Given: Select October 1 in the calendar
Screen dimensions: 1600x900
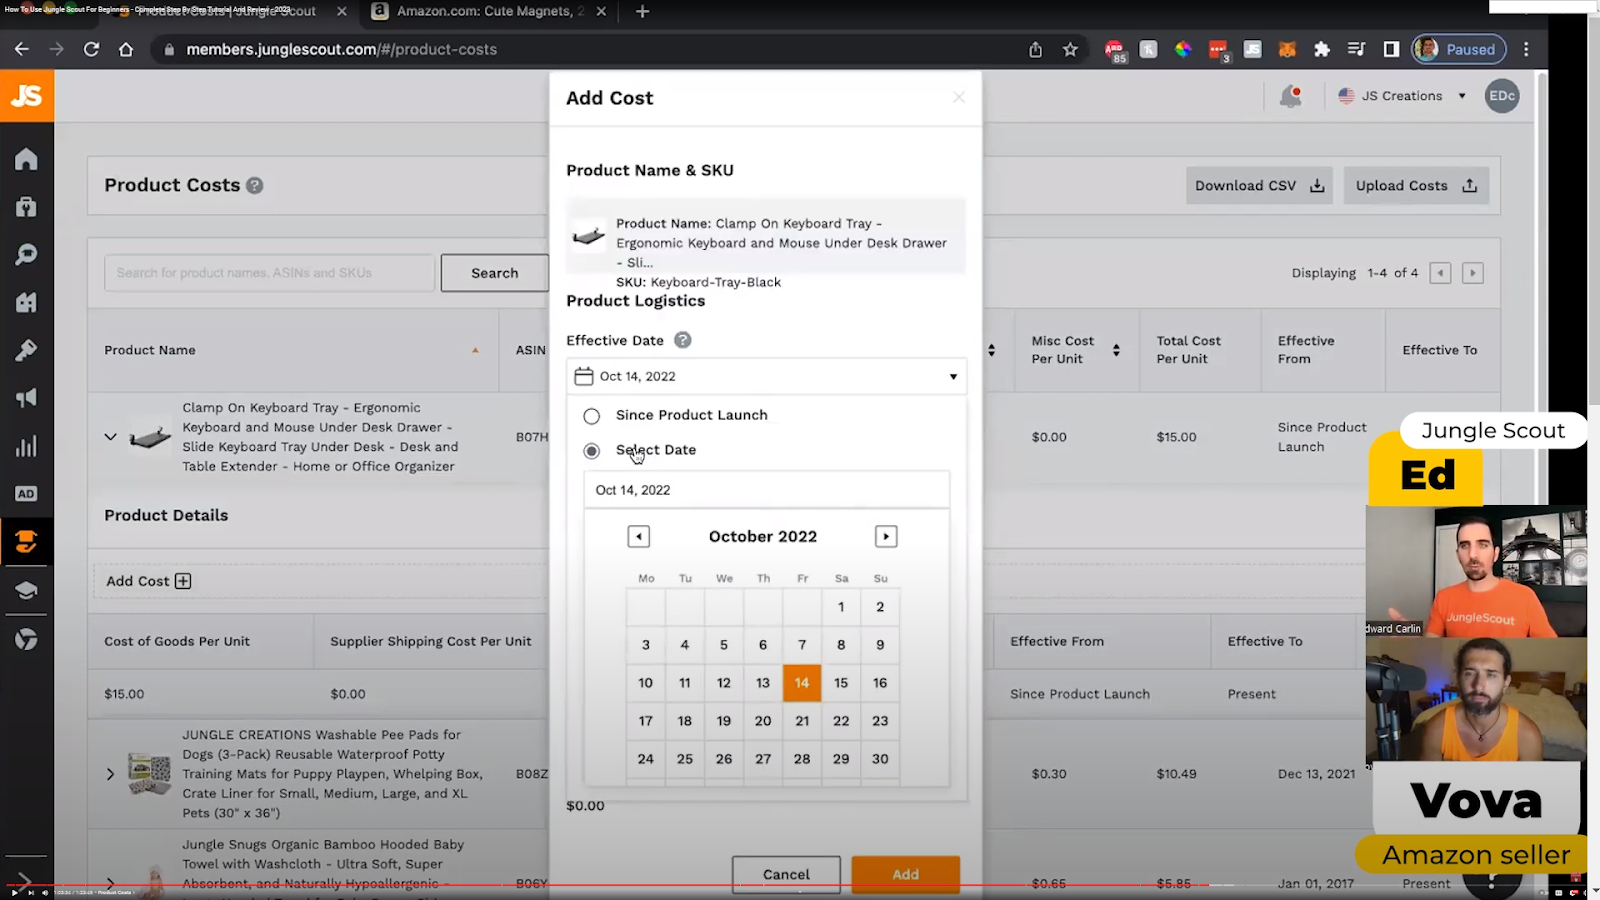Looking at the screenshot, I should point(841,607).
